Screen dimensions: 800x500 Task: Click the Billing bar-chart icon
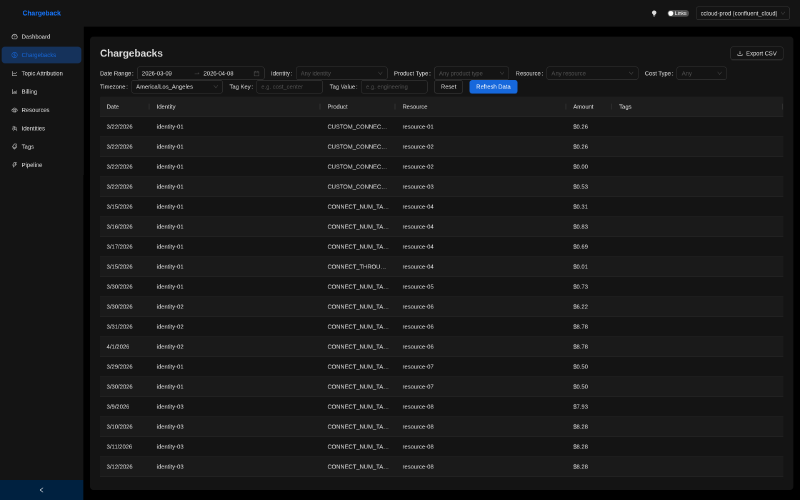click(14, 92)
